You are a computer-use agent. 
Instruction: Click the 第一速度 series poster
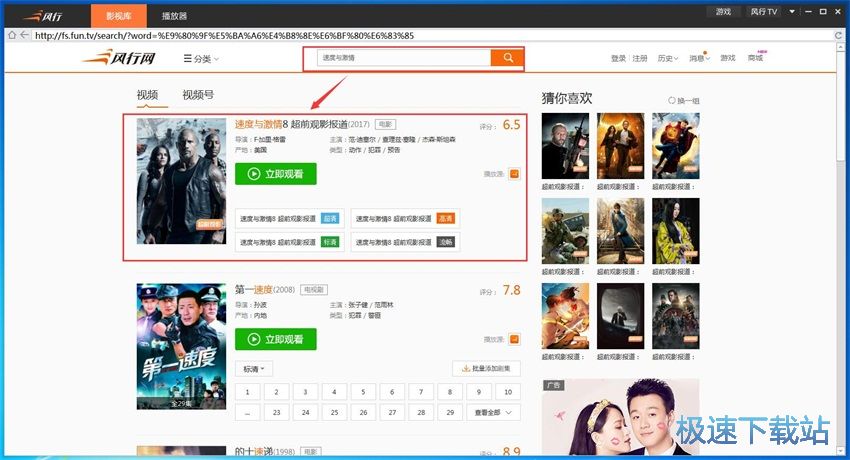click(181, 346)
